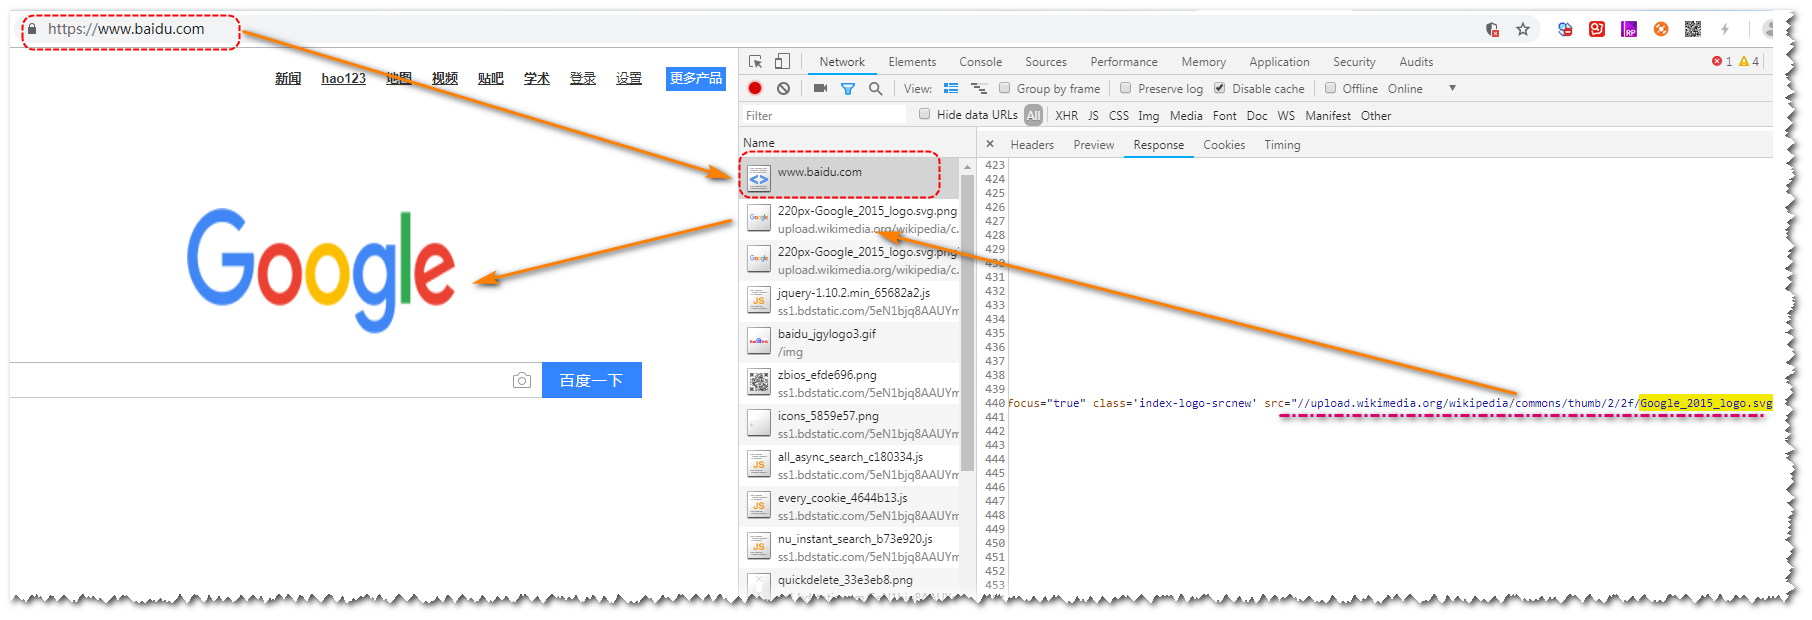Image resolution: width=1812 pixels, height=620 pixels.
Task: Open the Online throttling dropdown
Action: [x=1421, y=88]
